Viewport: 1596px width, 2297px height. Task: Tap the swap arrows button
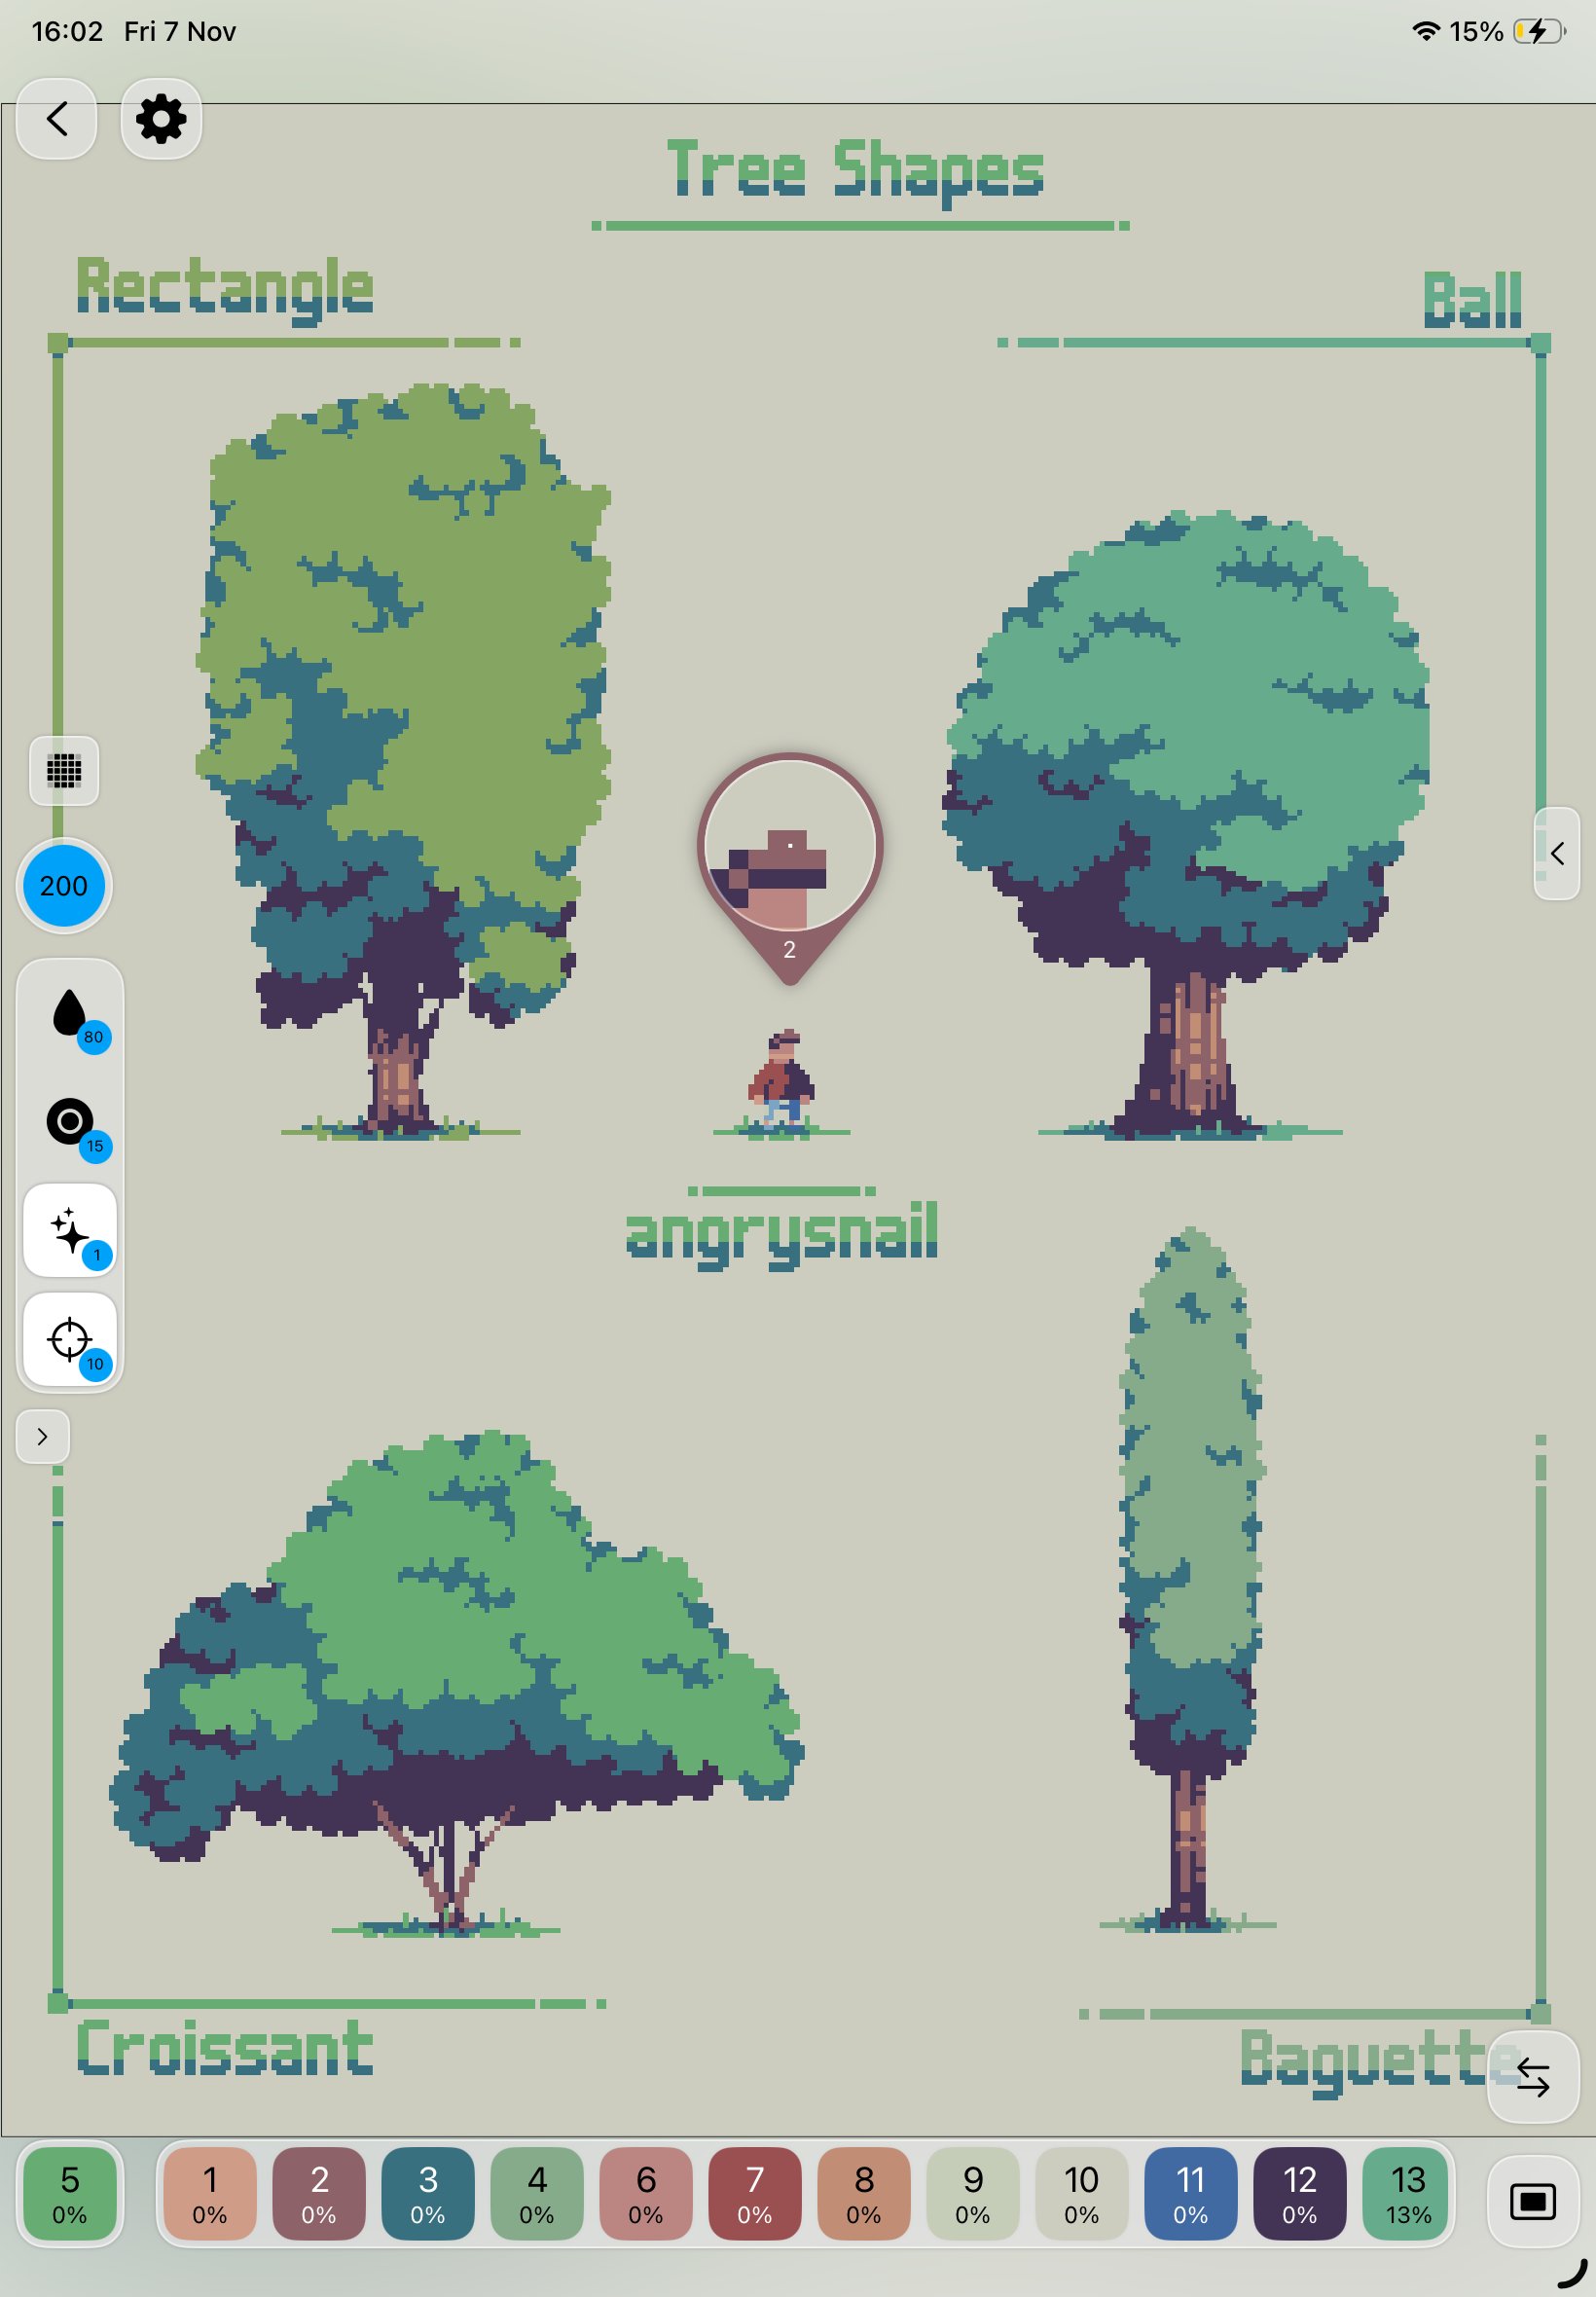tap(1532, 2076)
